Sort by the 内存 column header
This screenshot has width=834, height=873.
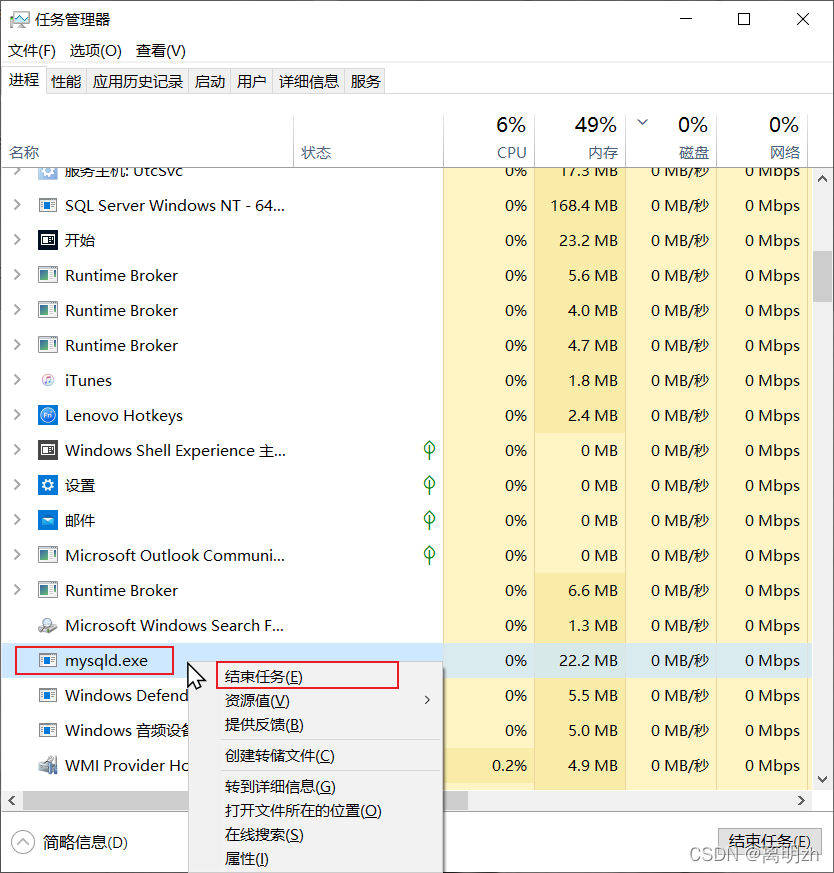pos(580,140)
